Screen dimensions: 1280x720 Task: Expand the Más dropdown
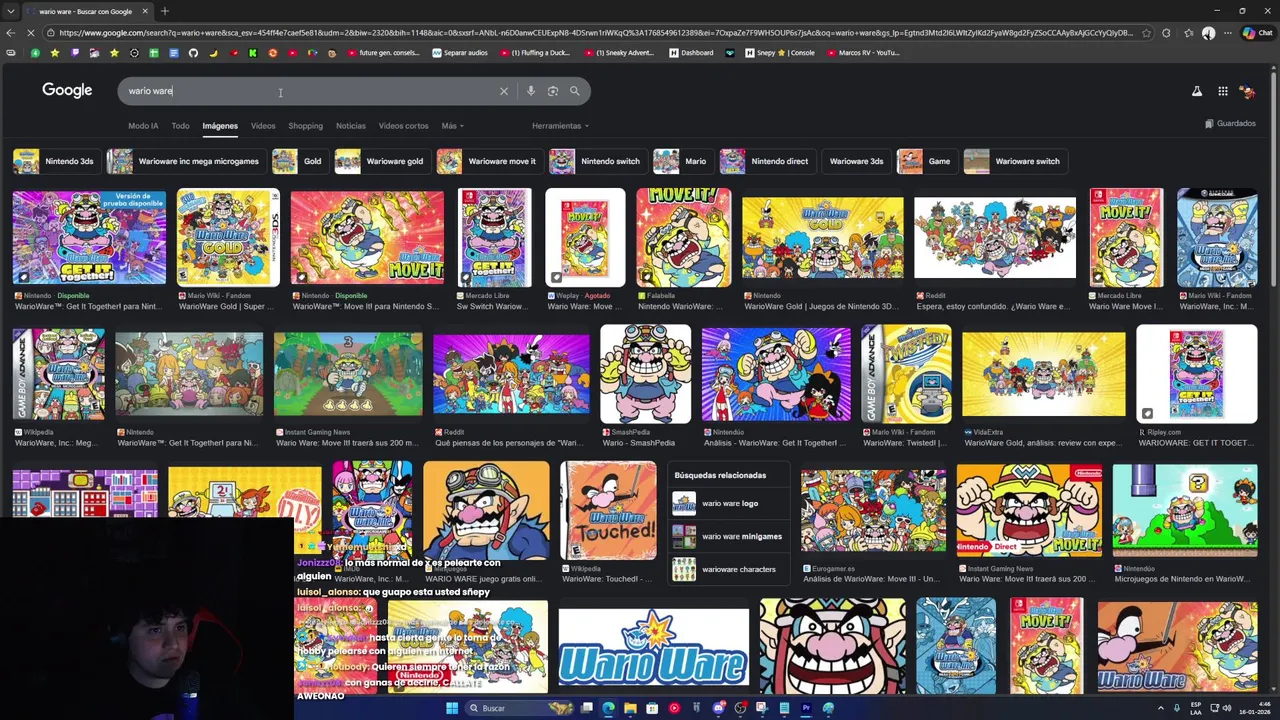(x=453, y=126)
